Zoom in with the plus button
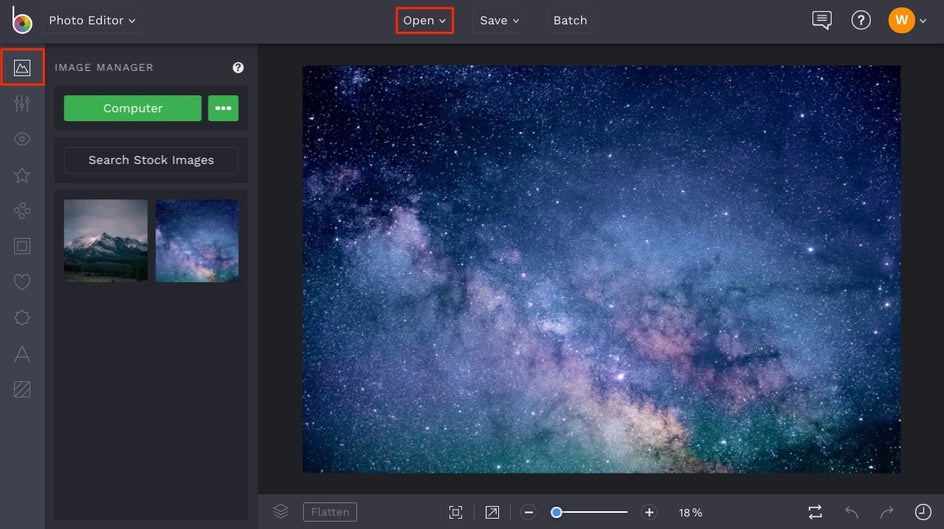 pos(649,512)
